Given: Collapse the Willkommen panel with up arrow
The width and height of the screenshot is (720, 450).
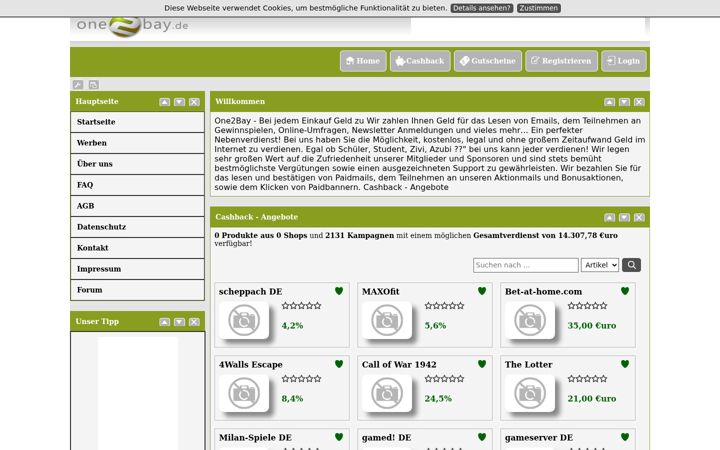Looking at the screenshot, I should (609, 102).
